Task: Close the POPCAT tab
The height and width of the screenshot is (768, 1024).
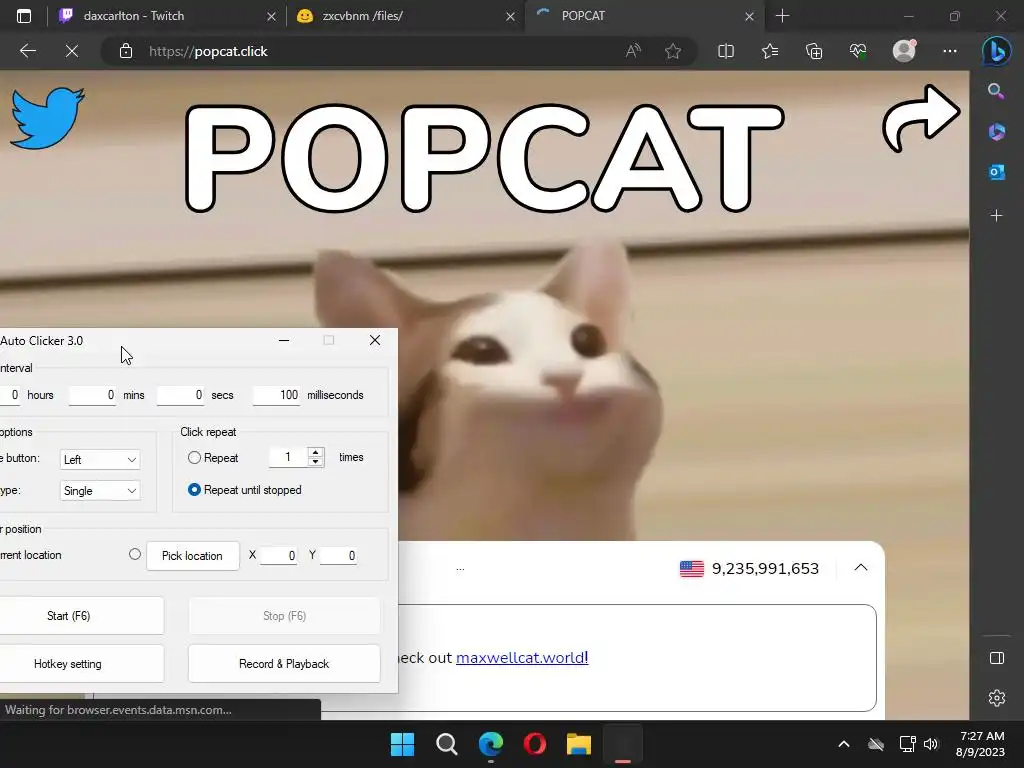Action: (x=749, y=16)
